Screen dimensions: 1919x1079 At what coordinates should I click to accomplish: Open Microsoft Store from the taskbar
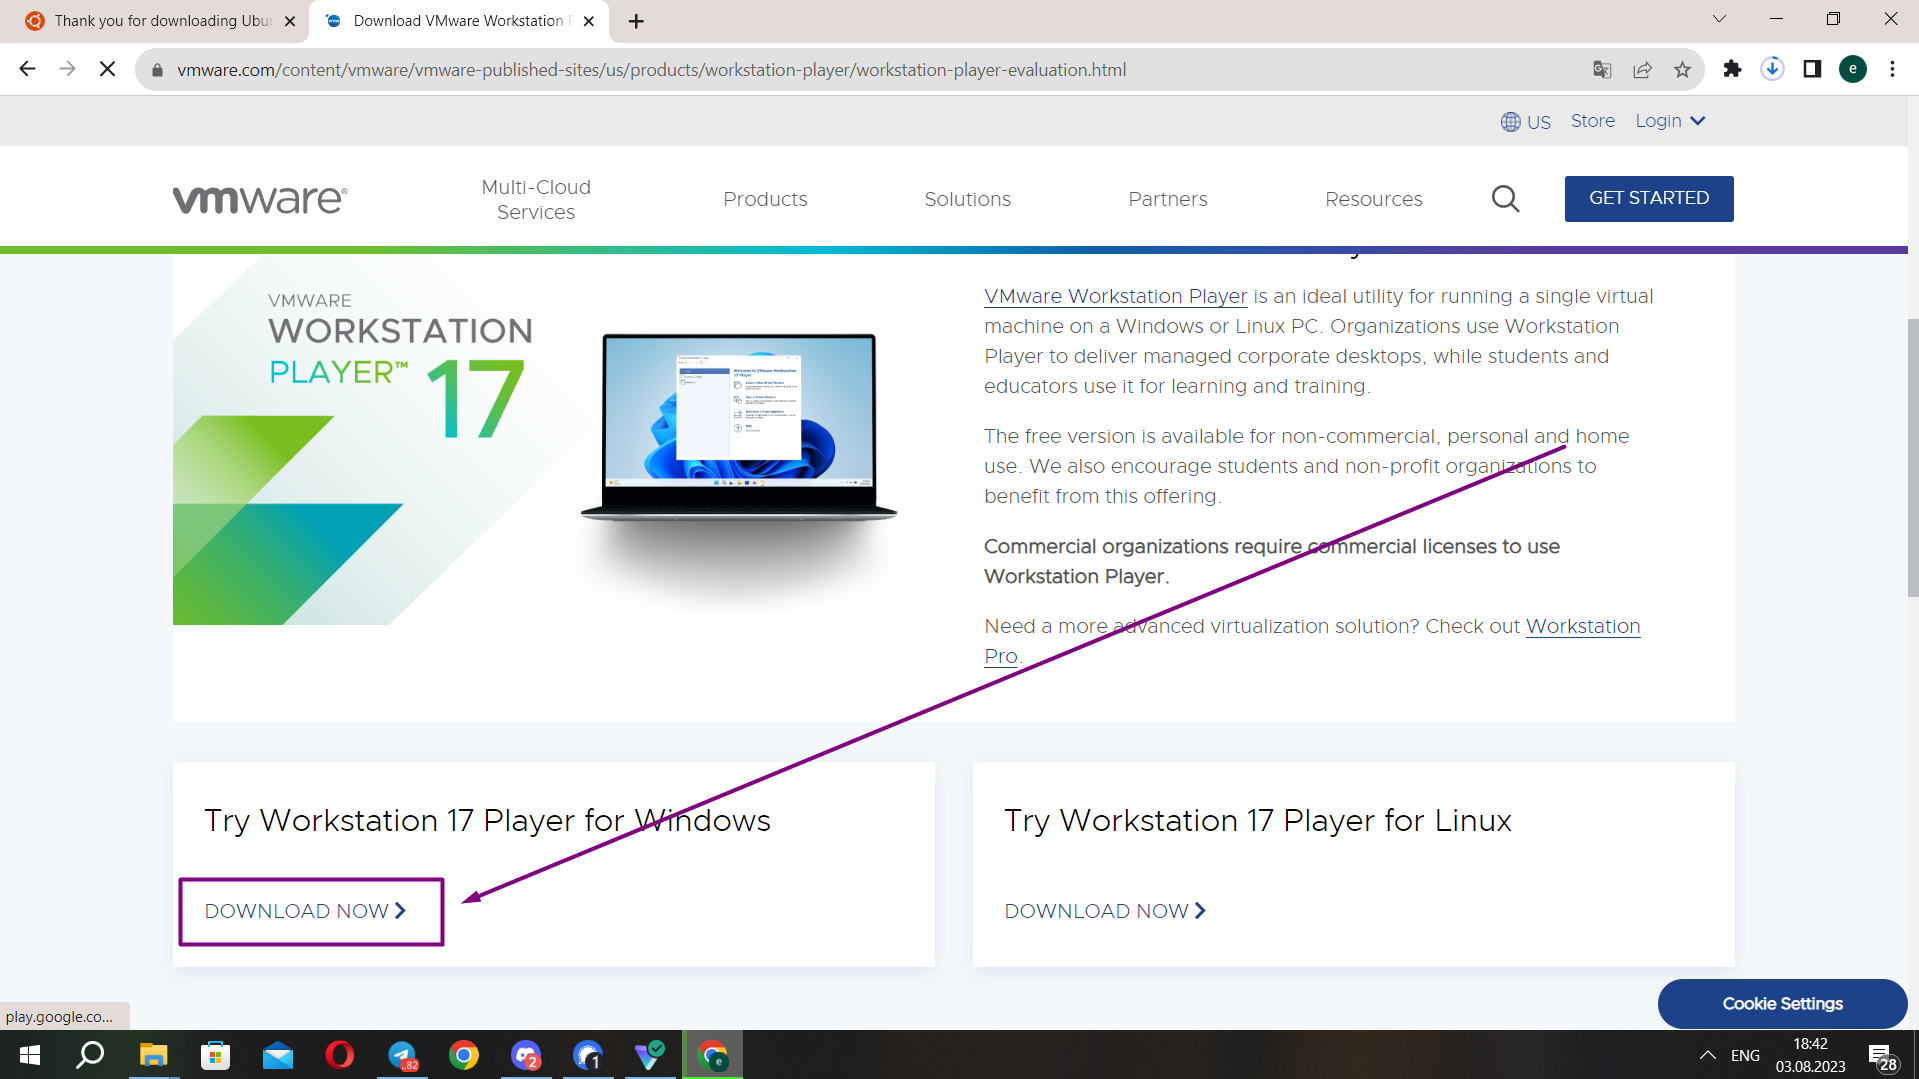tap(215, 1055)
